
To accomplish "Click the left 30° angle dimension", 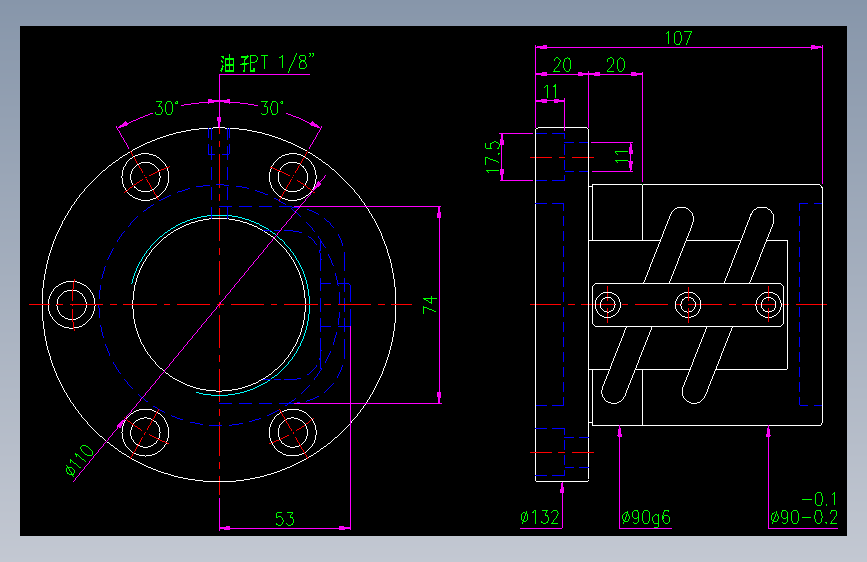I will point(166,108).
